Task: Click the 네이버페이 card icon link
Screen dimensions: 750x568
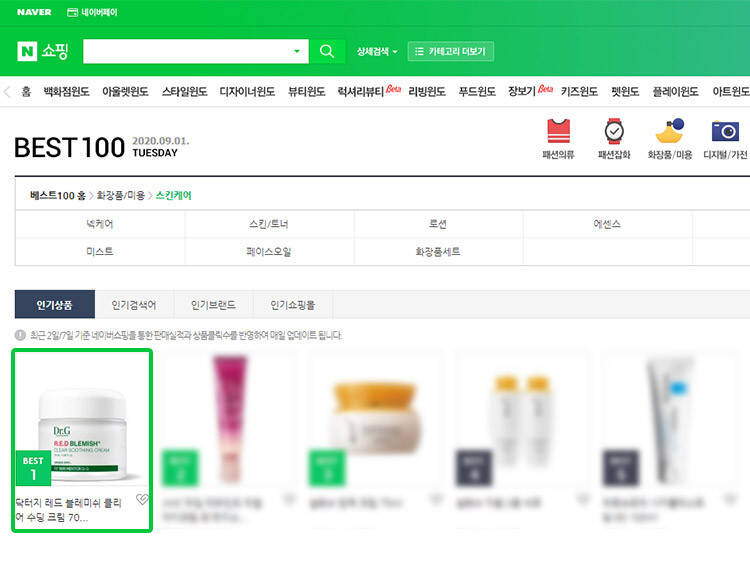Action: click(92, 12)
